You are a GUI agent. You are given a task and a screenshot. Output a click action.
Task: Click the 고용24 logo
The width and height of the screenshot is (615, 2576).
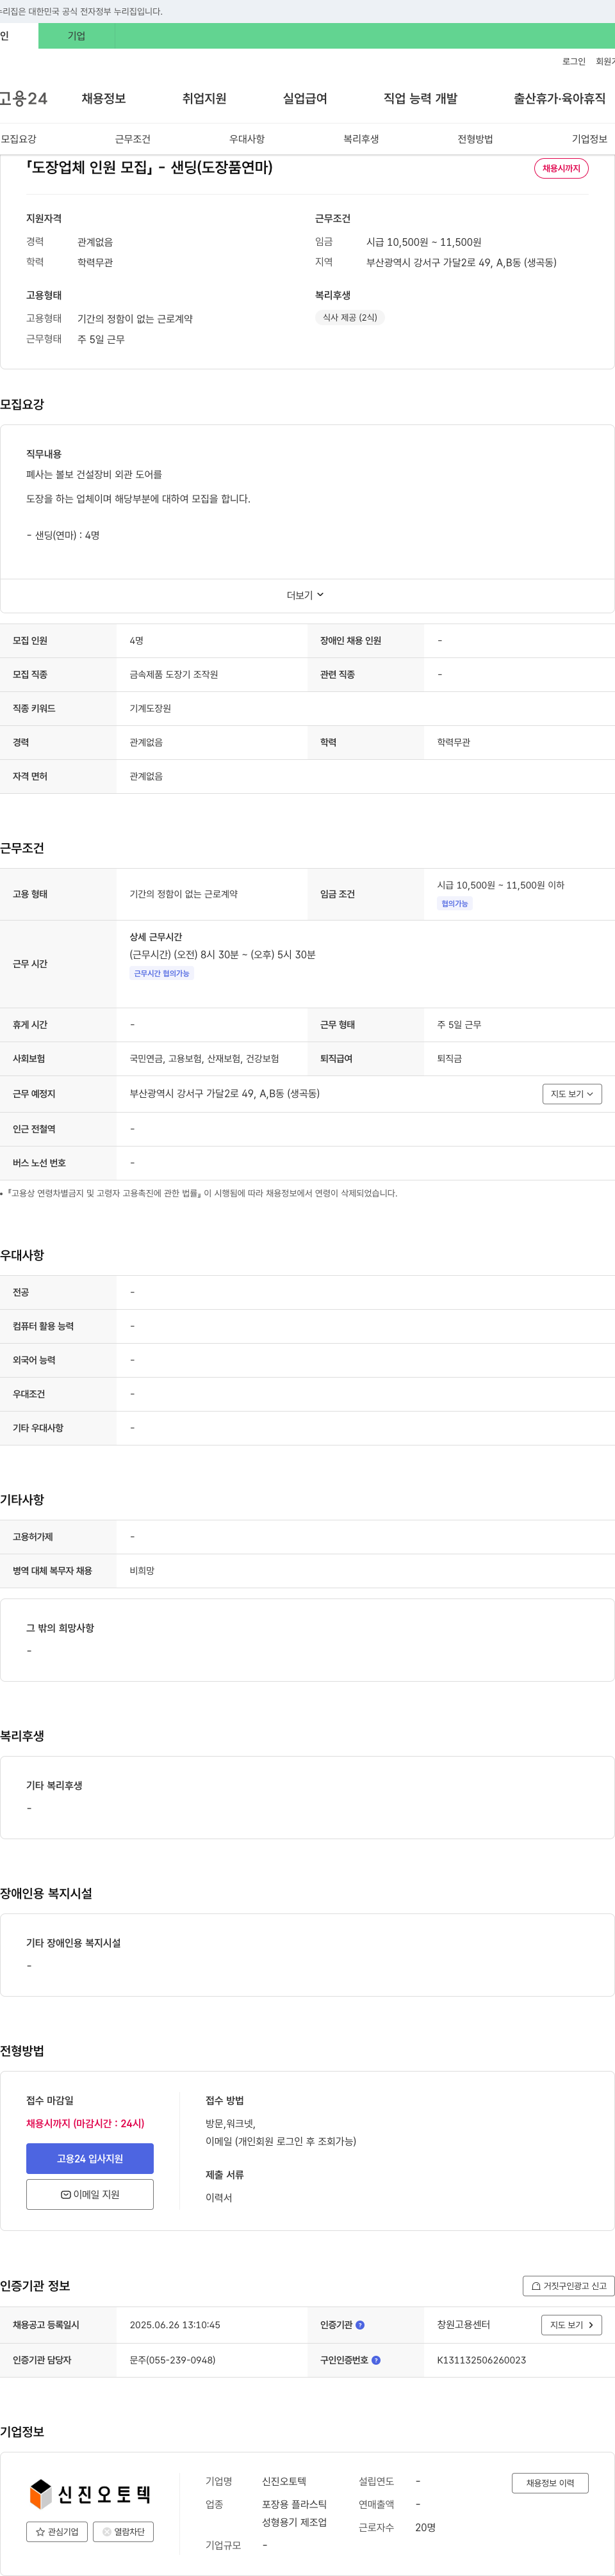(24, 99)
